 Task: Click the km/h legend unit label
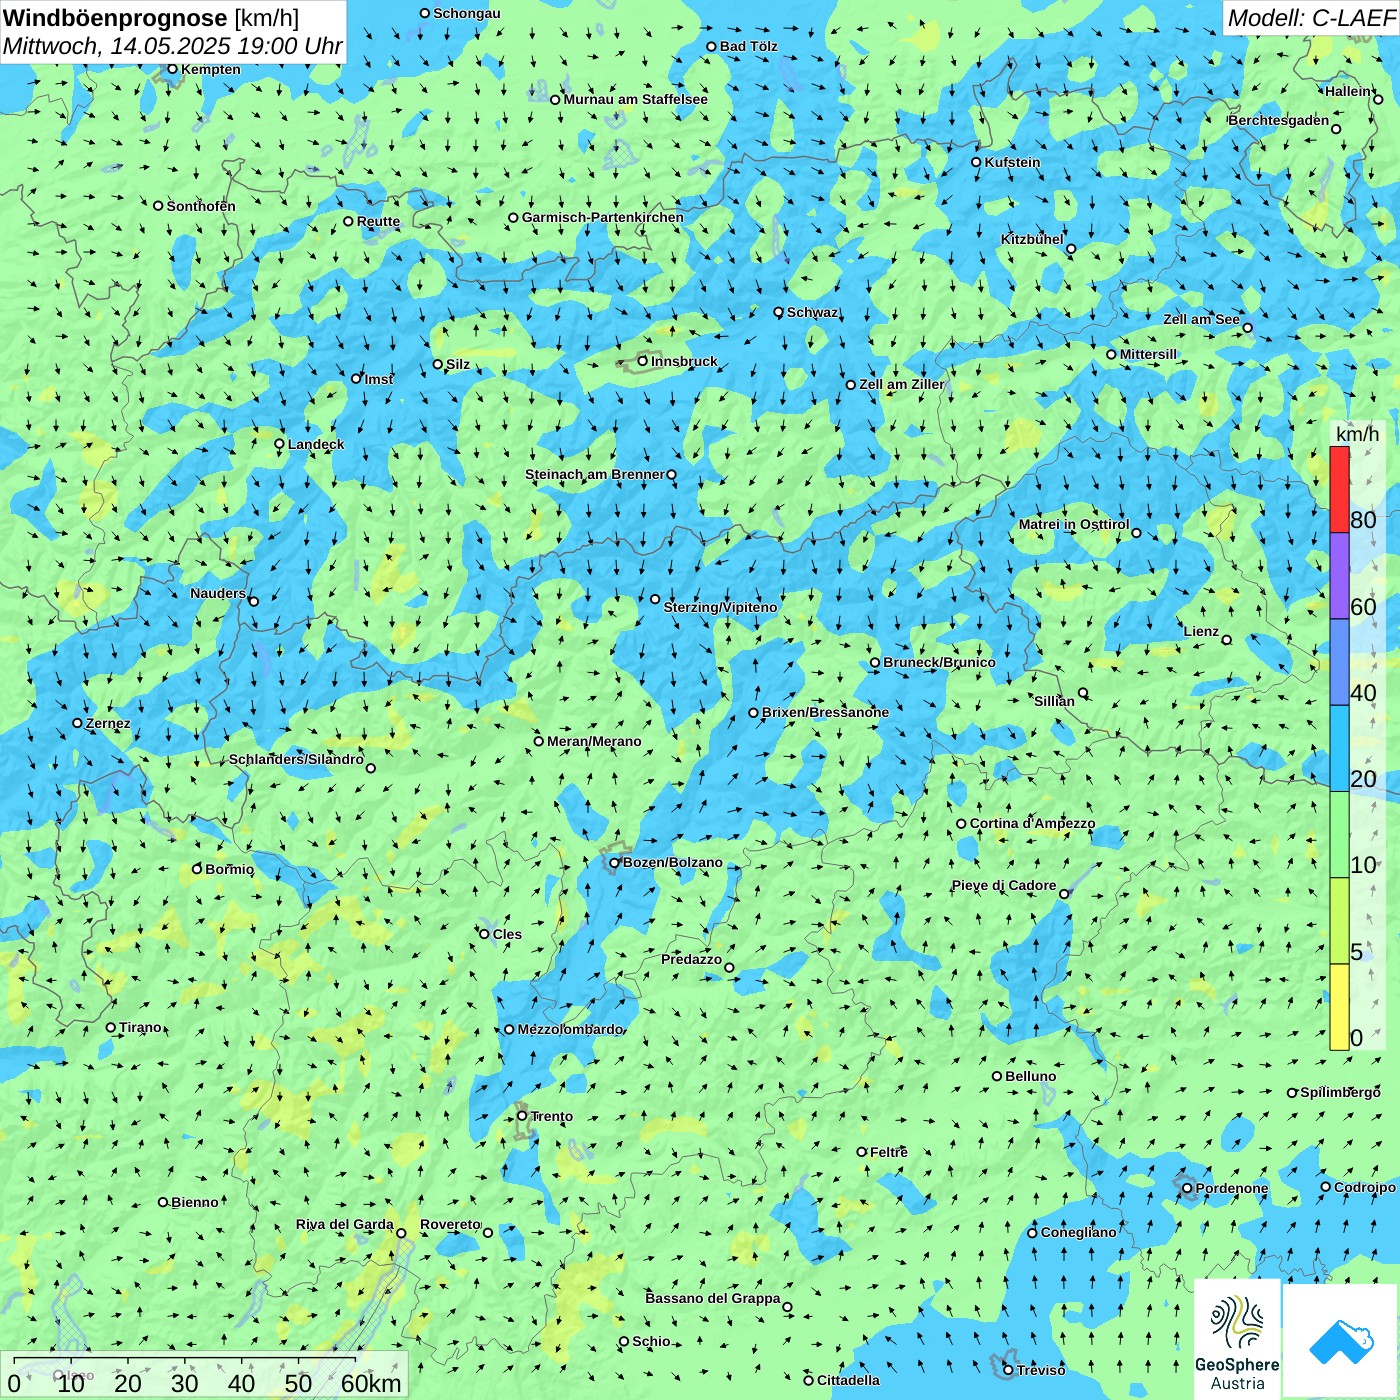point(1357,434)
